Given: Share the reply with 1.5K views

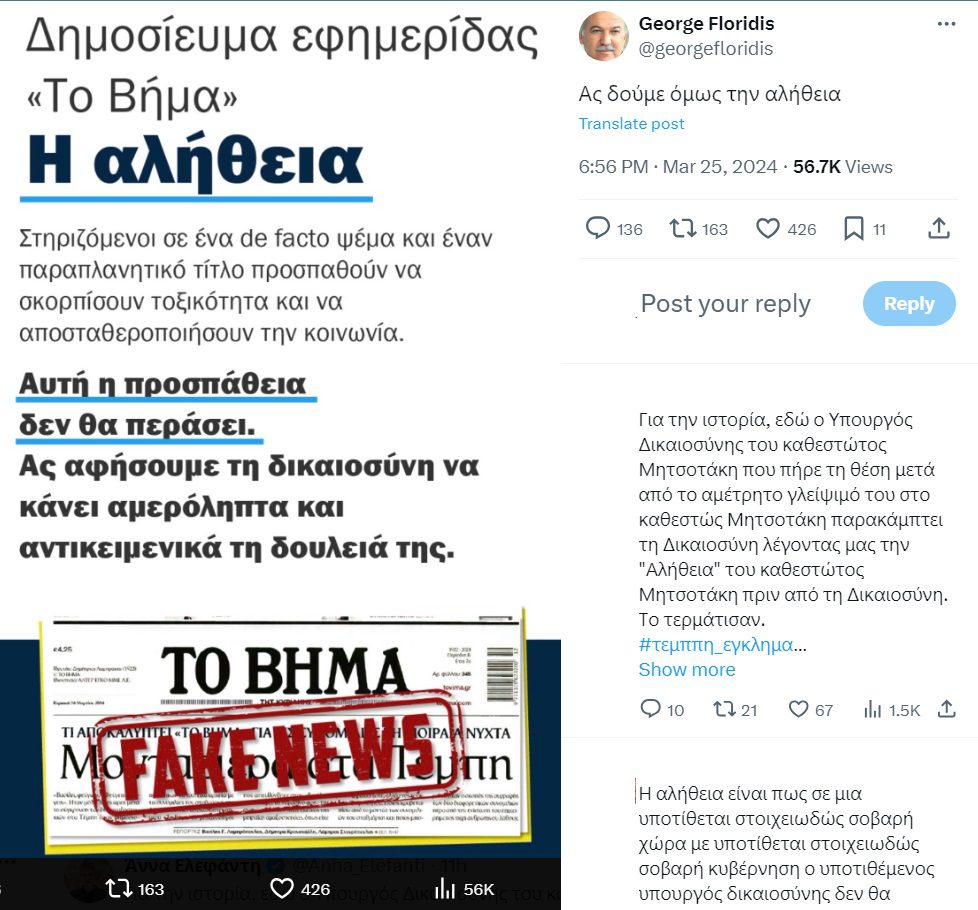Looking at the screenshot, I should pyautogui.click(x=946, y=709).
